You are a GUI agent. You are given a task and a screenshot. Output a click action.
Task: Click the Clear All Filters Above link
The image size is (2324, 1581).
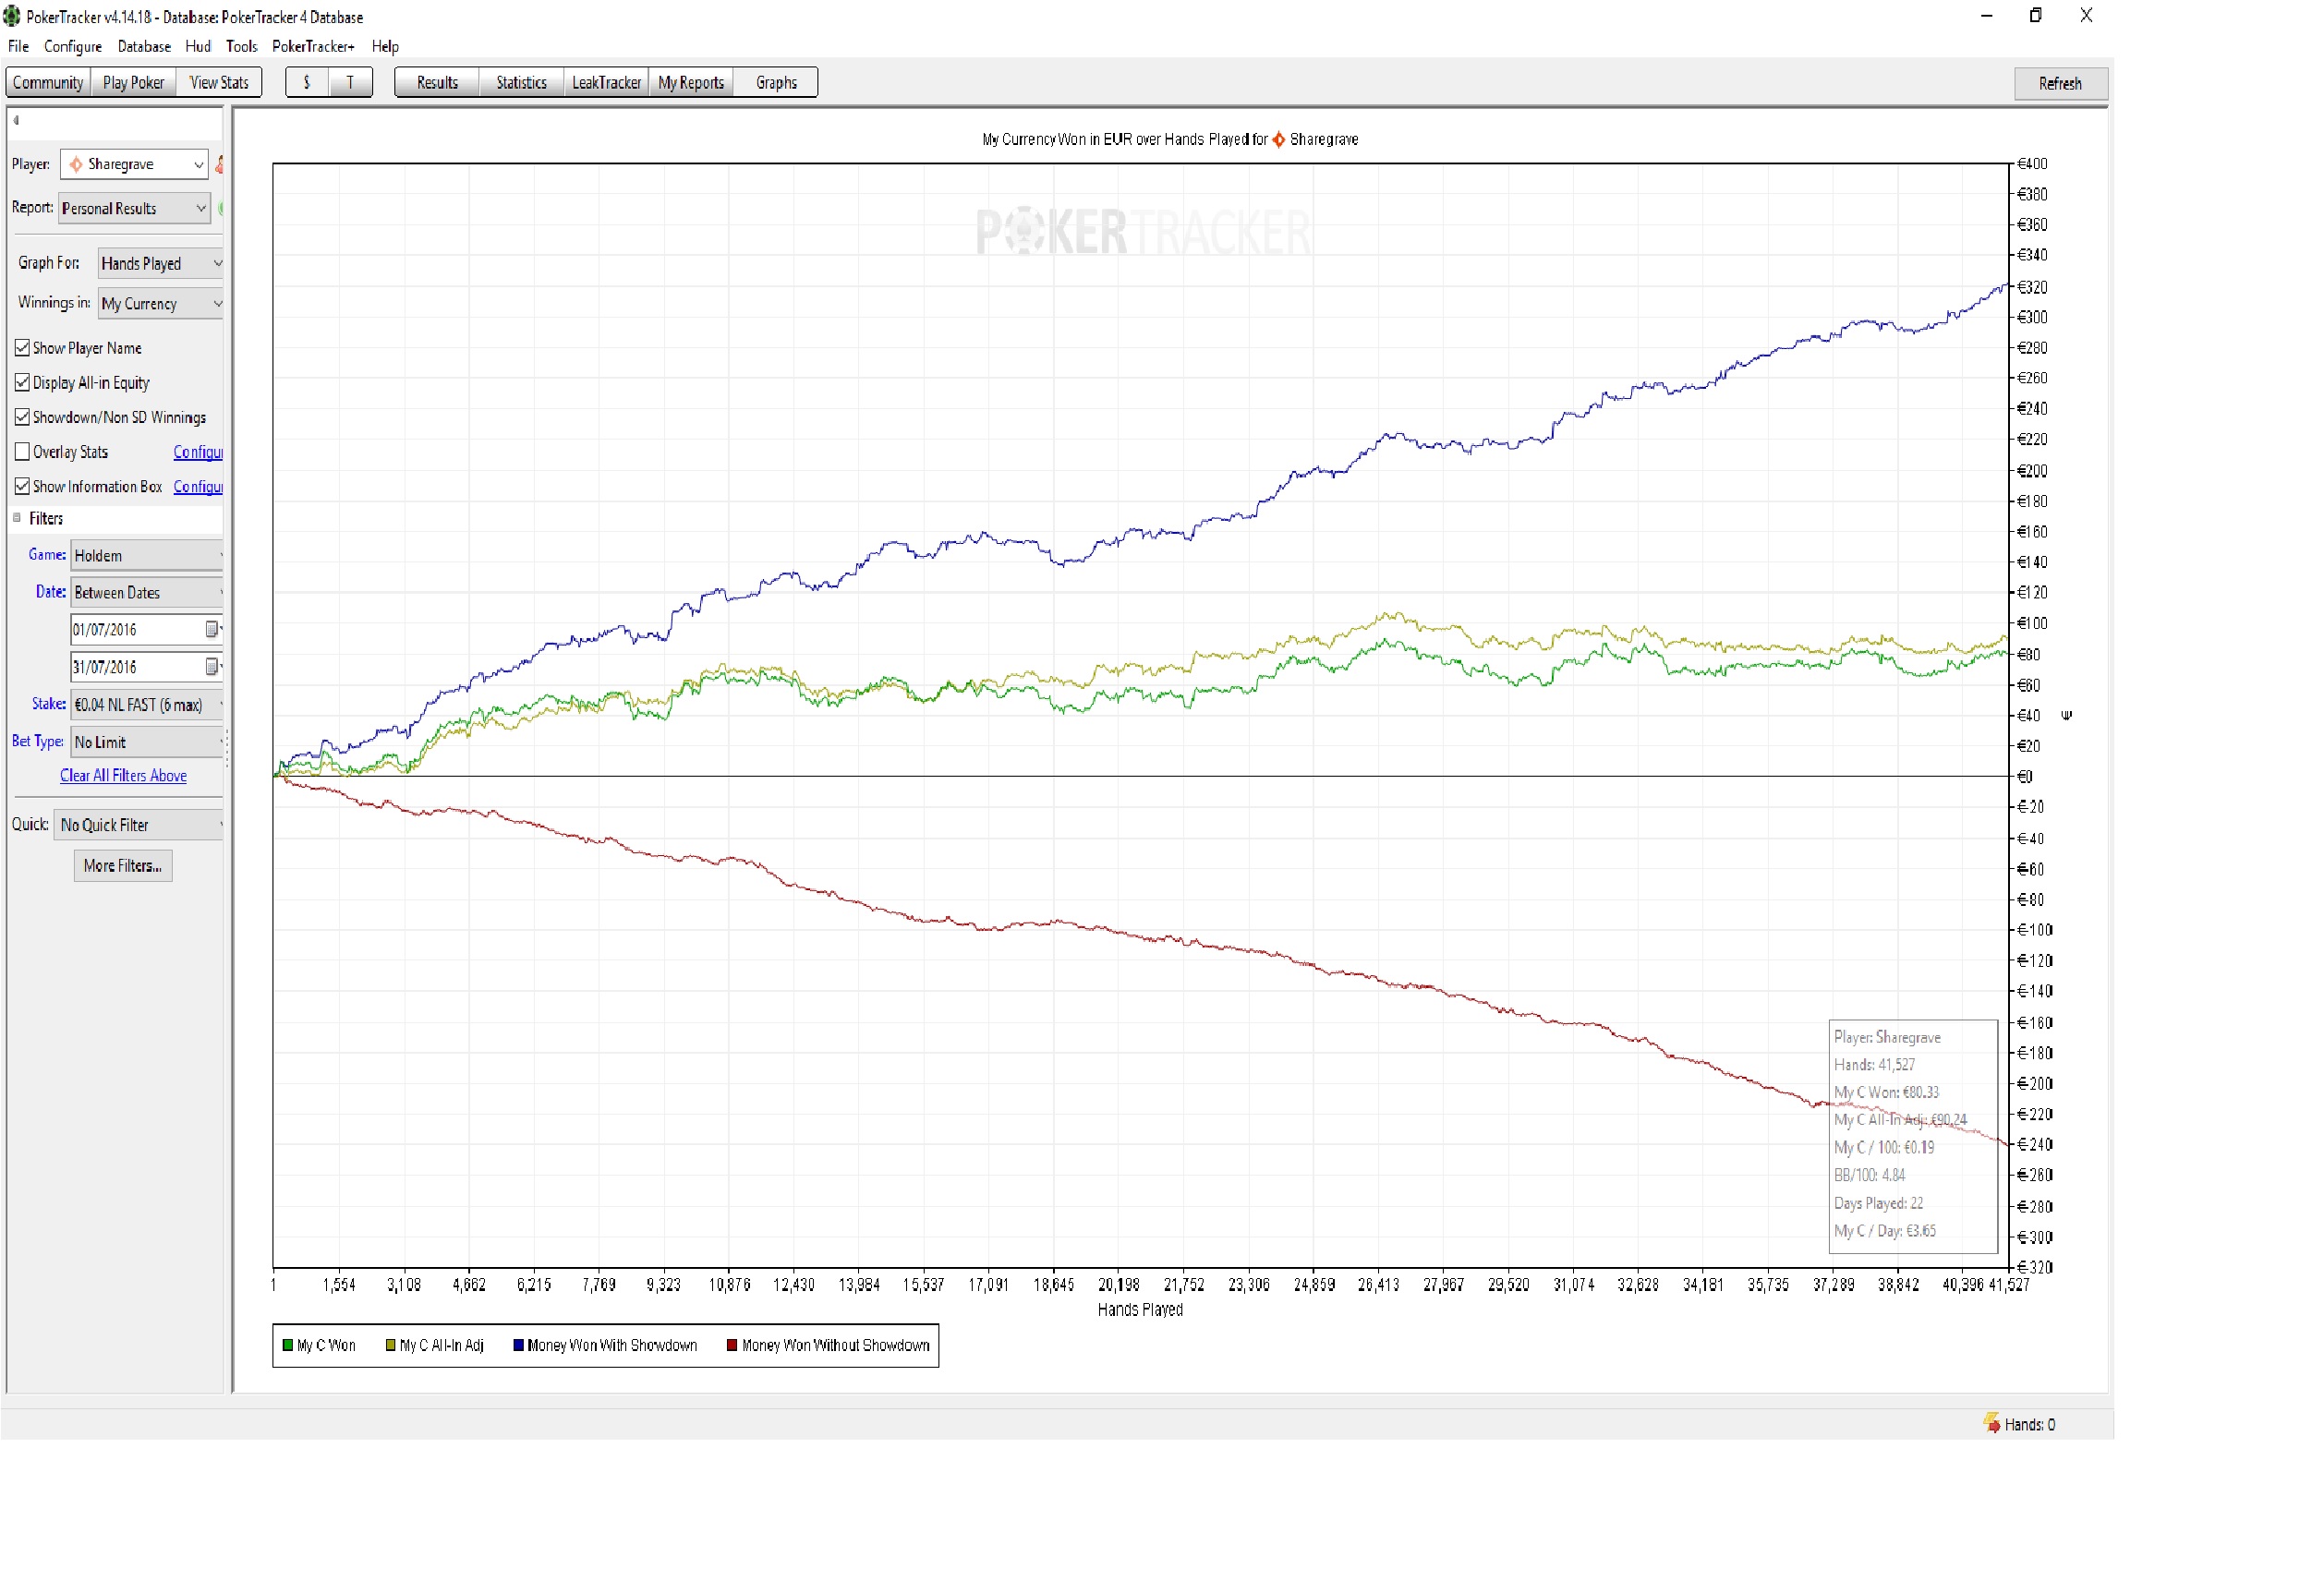pyautogui.click(x=123, y=776)
